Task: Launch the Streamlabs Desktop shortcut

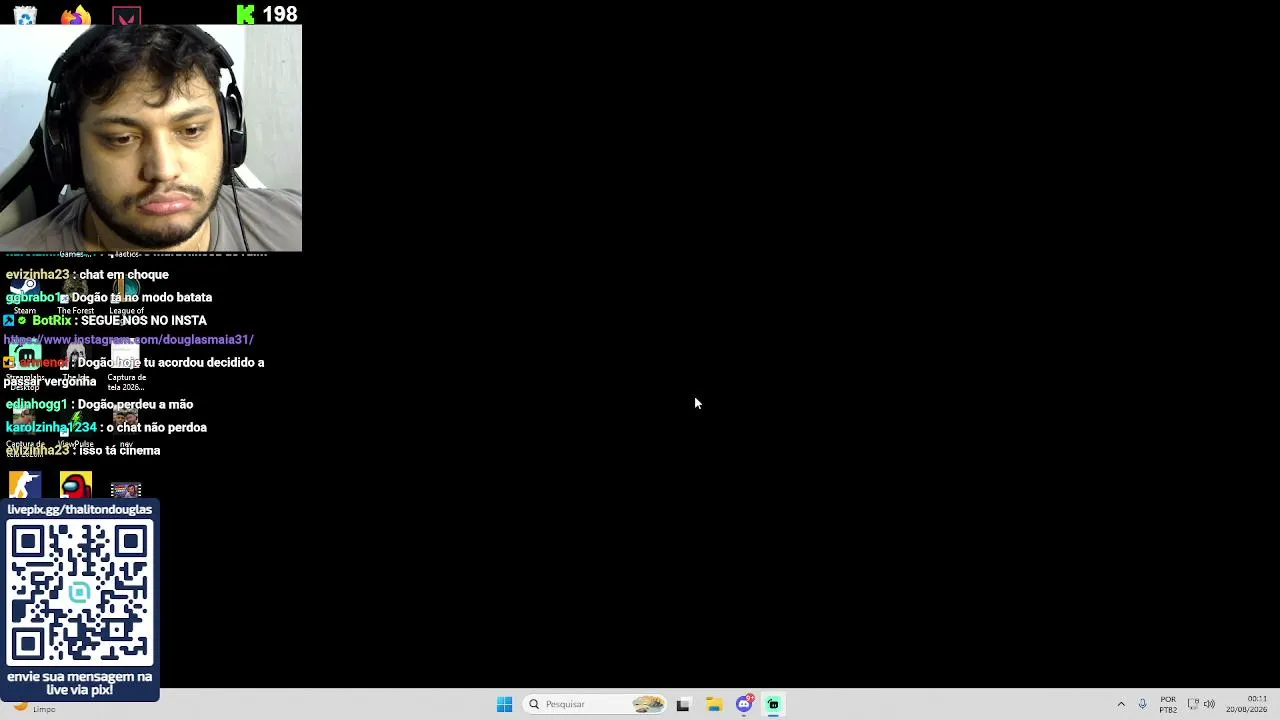Action: click(x=25, y=365)
